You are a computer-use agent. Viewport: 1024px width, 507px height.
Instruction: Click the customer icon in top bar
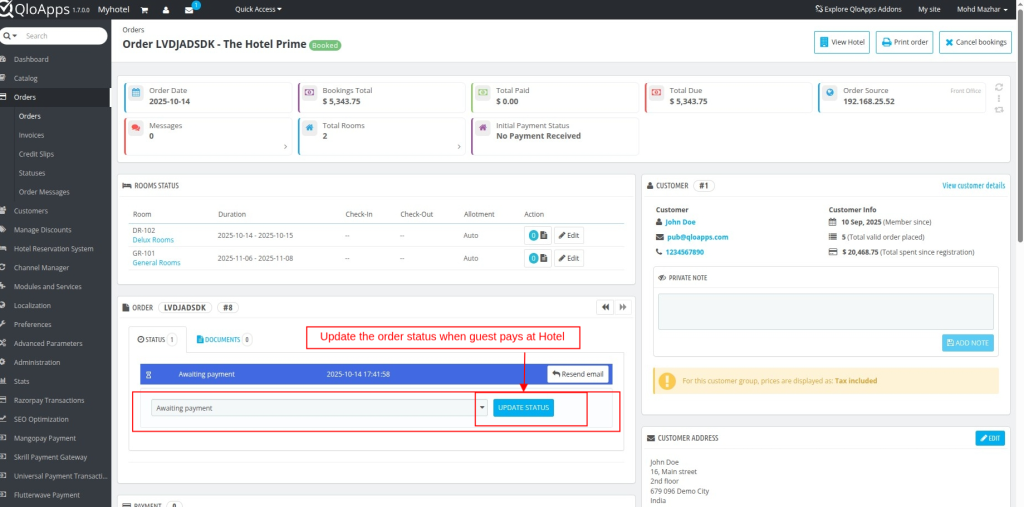point(165,9)
